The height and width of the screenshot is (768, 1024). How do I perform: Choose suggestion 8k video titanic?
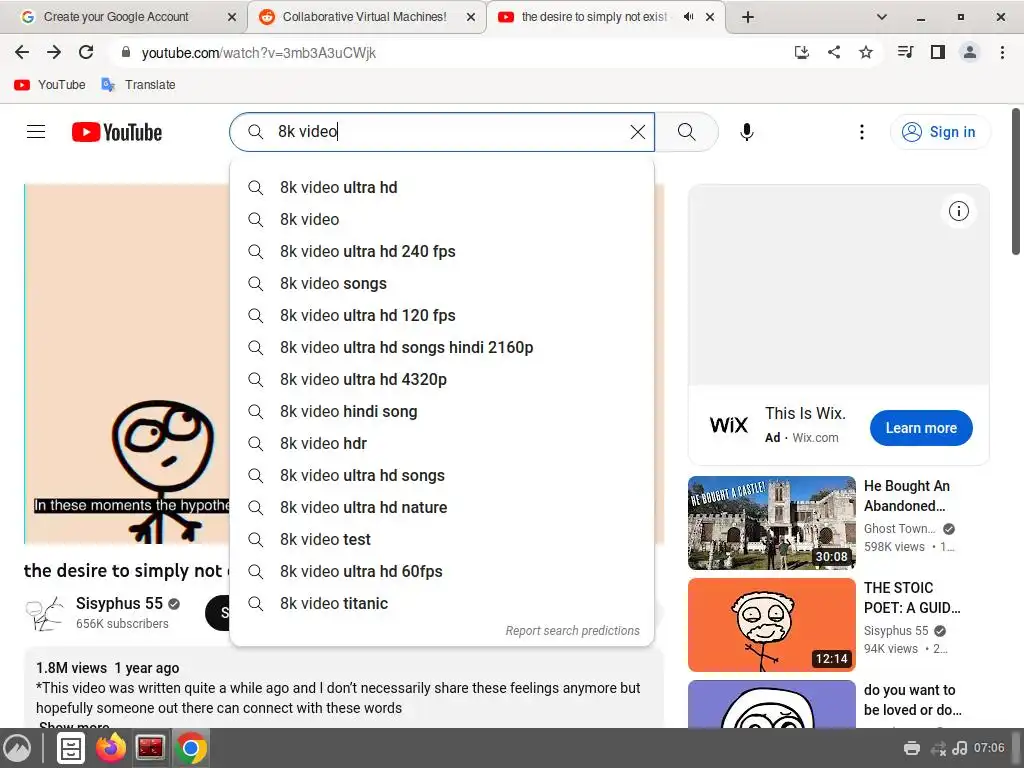pyautogui.click(x=442, y=603)
